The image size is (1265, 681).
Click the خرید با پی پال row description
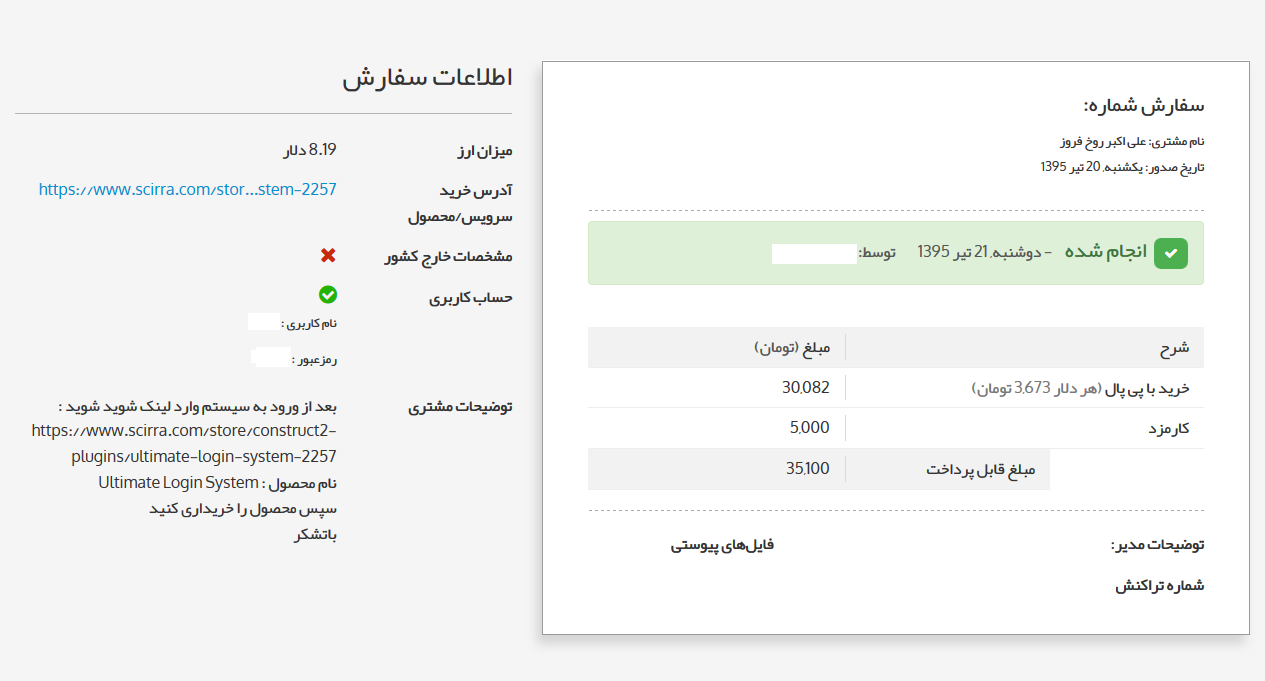pos(1080,388)
